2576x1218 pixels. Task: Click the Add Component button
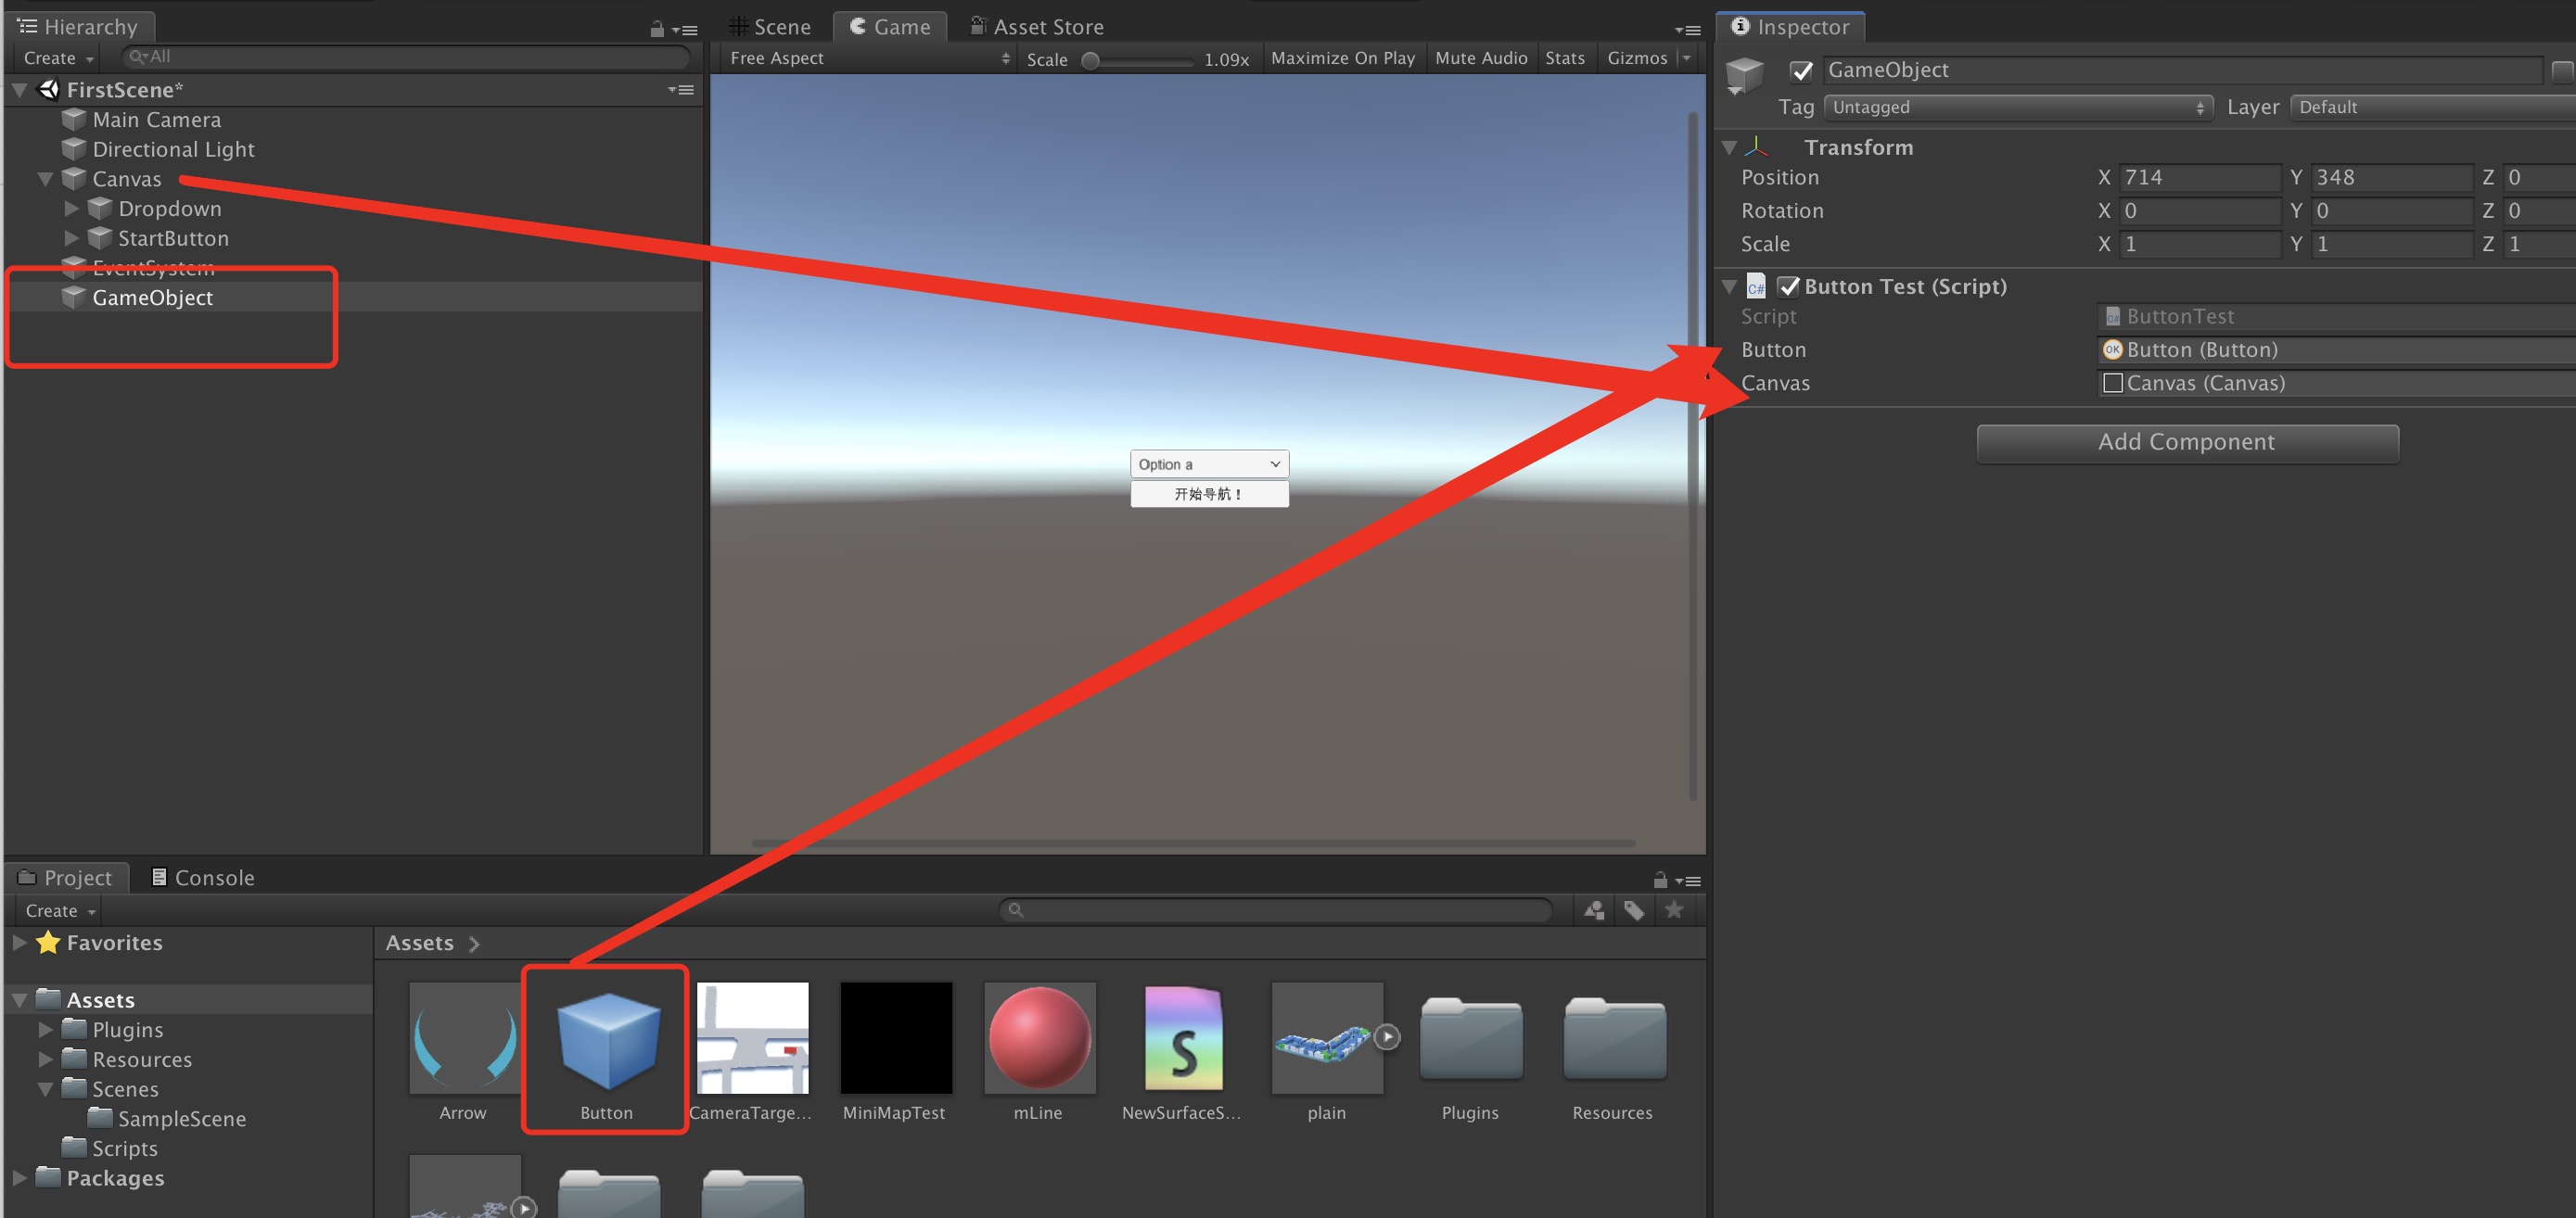click(x=2186, y=442)
